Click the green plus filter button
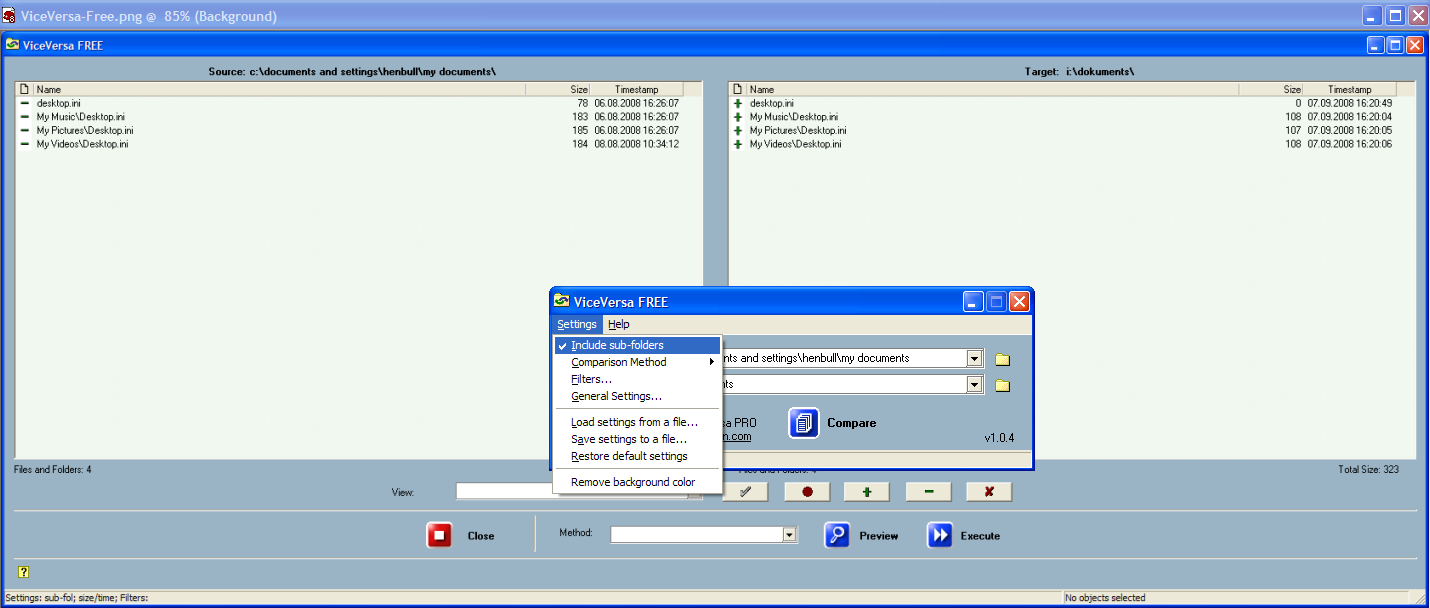Image resolution: width=1430 pixels, height=608 pixels. [866, 492]
